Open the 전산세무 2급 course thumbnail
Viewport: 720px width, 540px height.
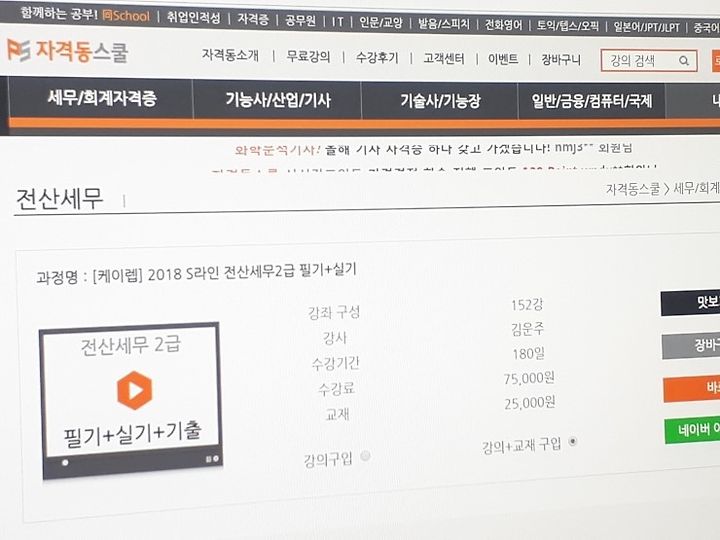(x=131, y=400)
